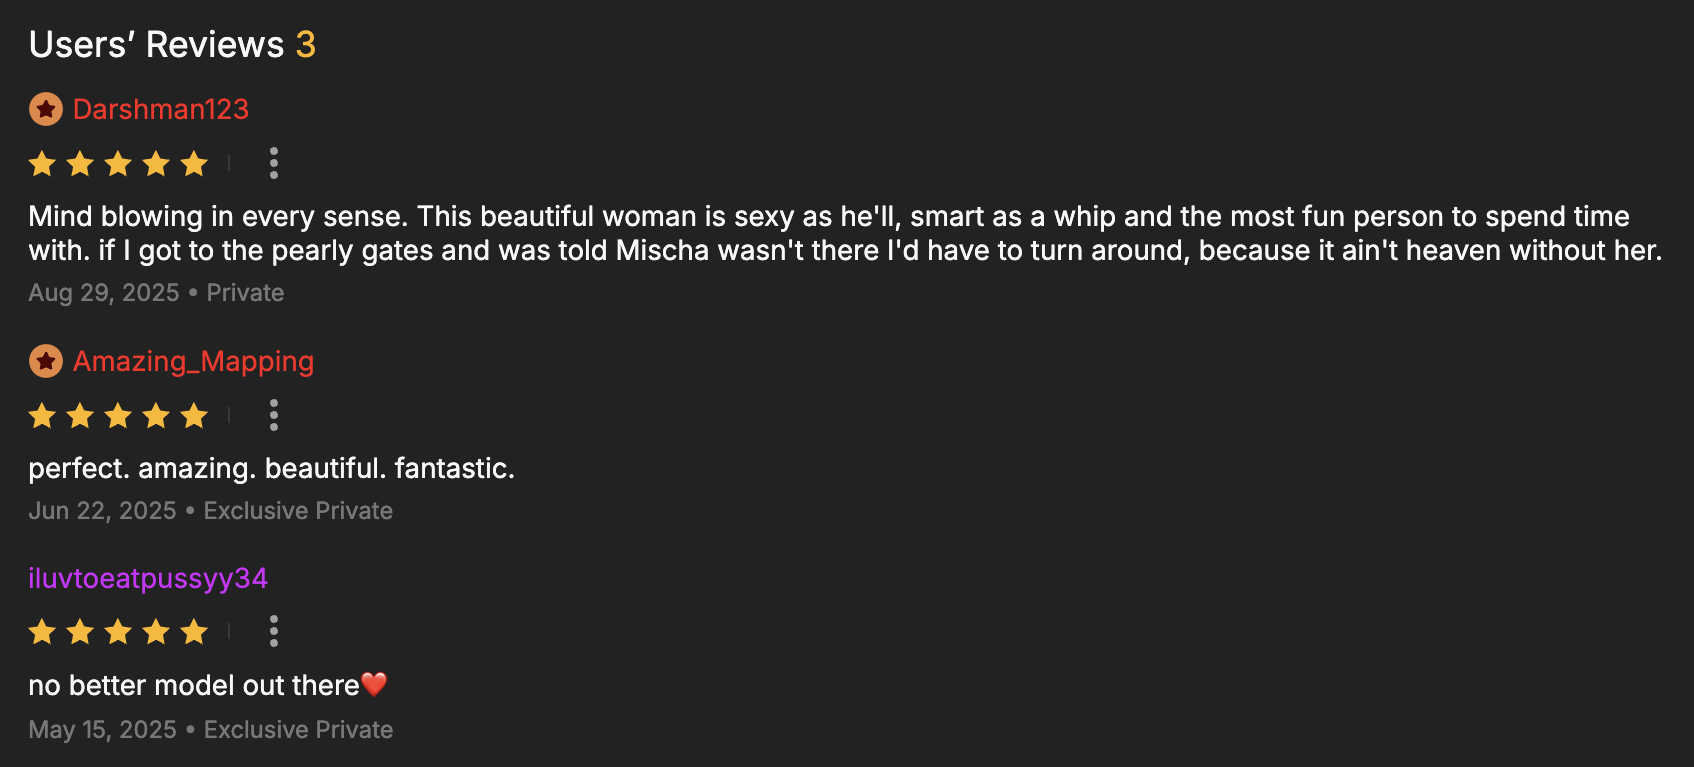Open the three-dot menu on Amazing_Mapping's review
The width and height of the screenshot is (1694, 767).
pos(273,415)
